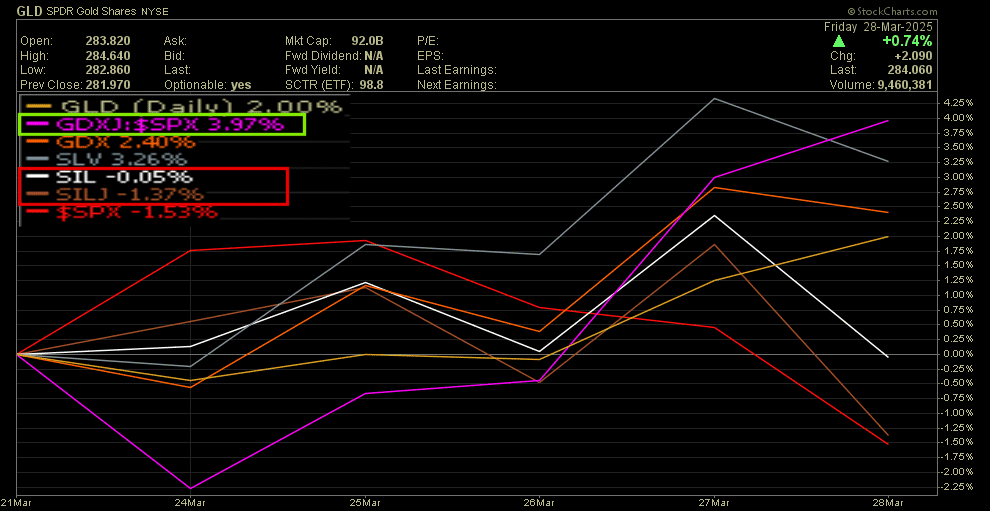Click the Ask label
This screenshot has width=990, height=511.
[x=177, y=41]
